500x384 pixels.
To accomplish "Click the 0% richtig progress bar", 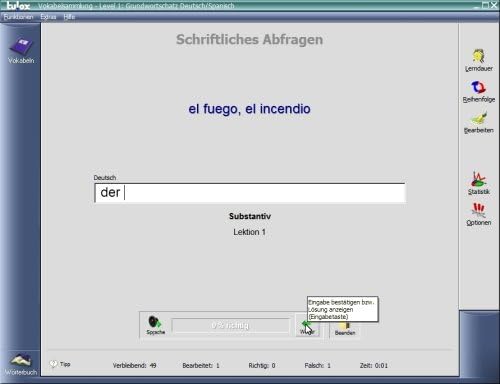I will pyautogui.click(x=230, y=325).
